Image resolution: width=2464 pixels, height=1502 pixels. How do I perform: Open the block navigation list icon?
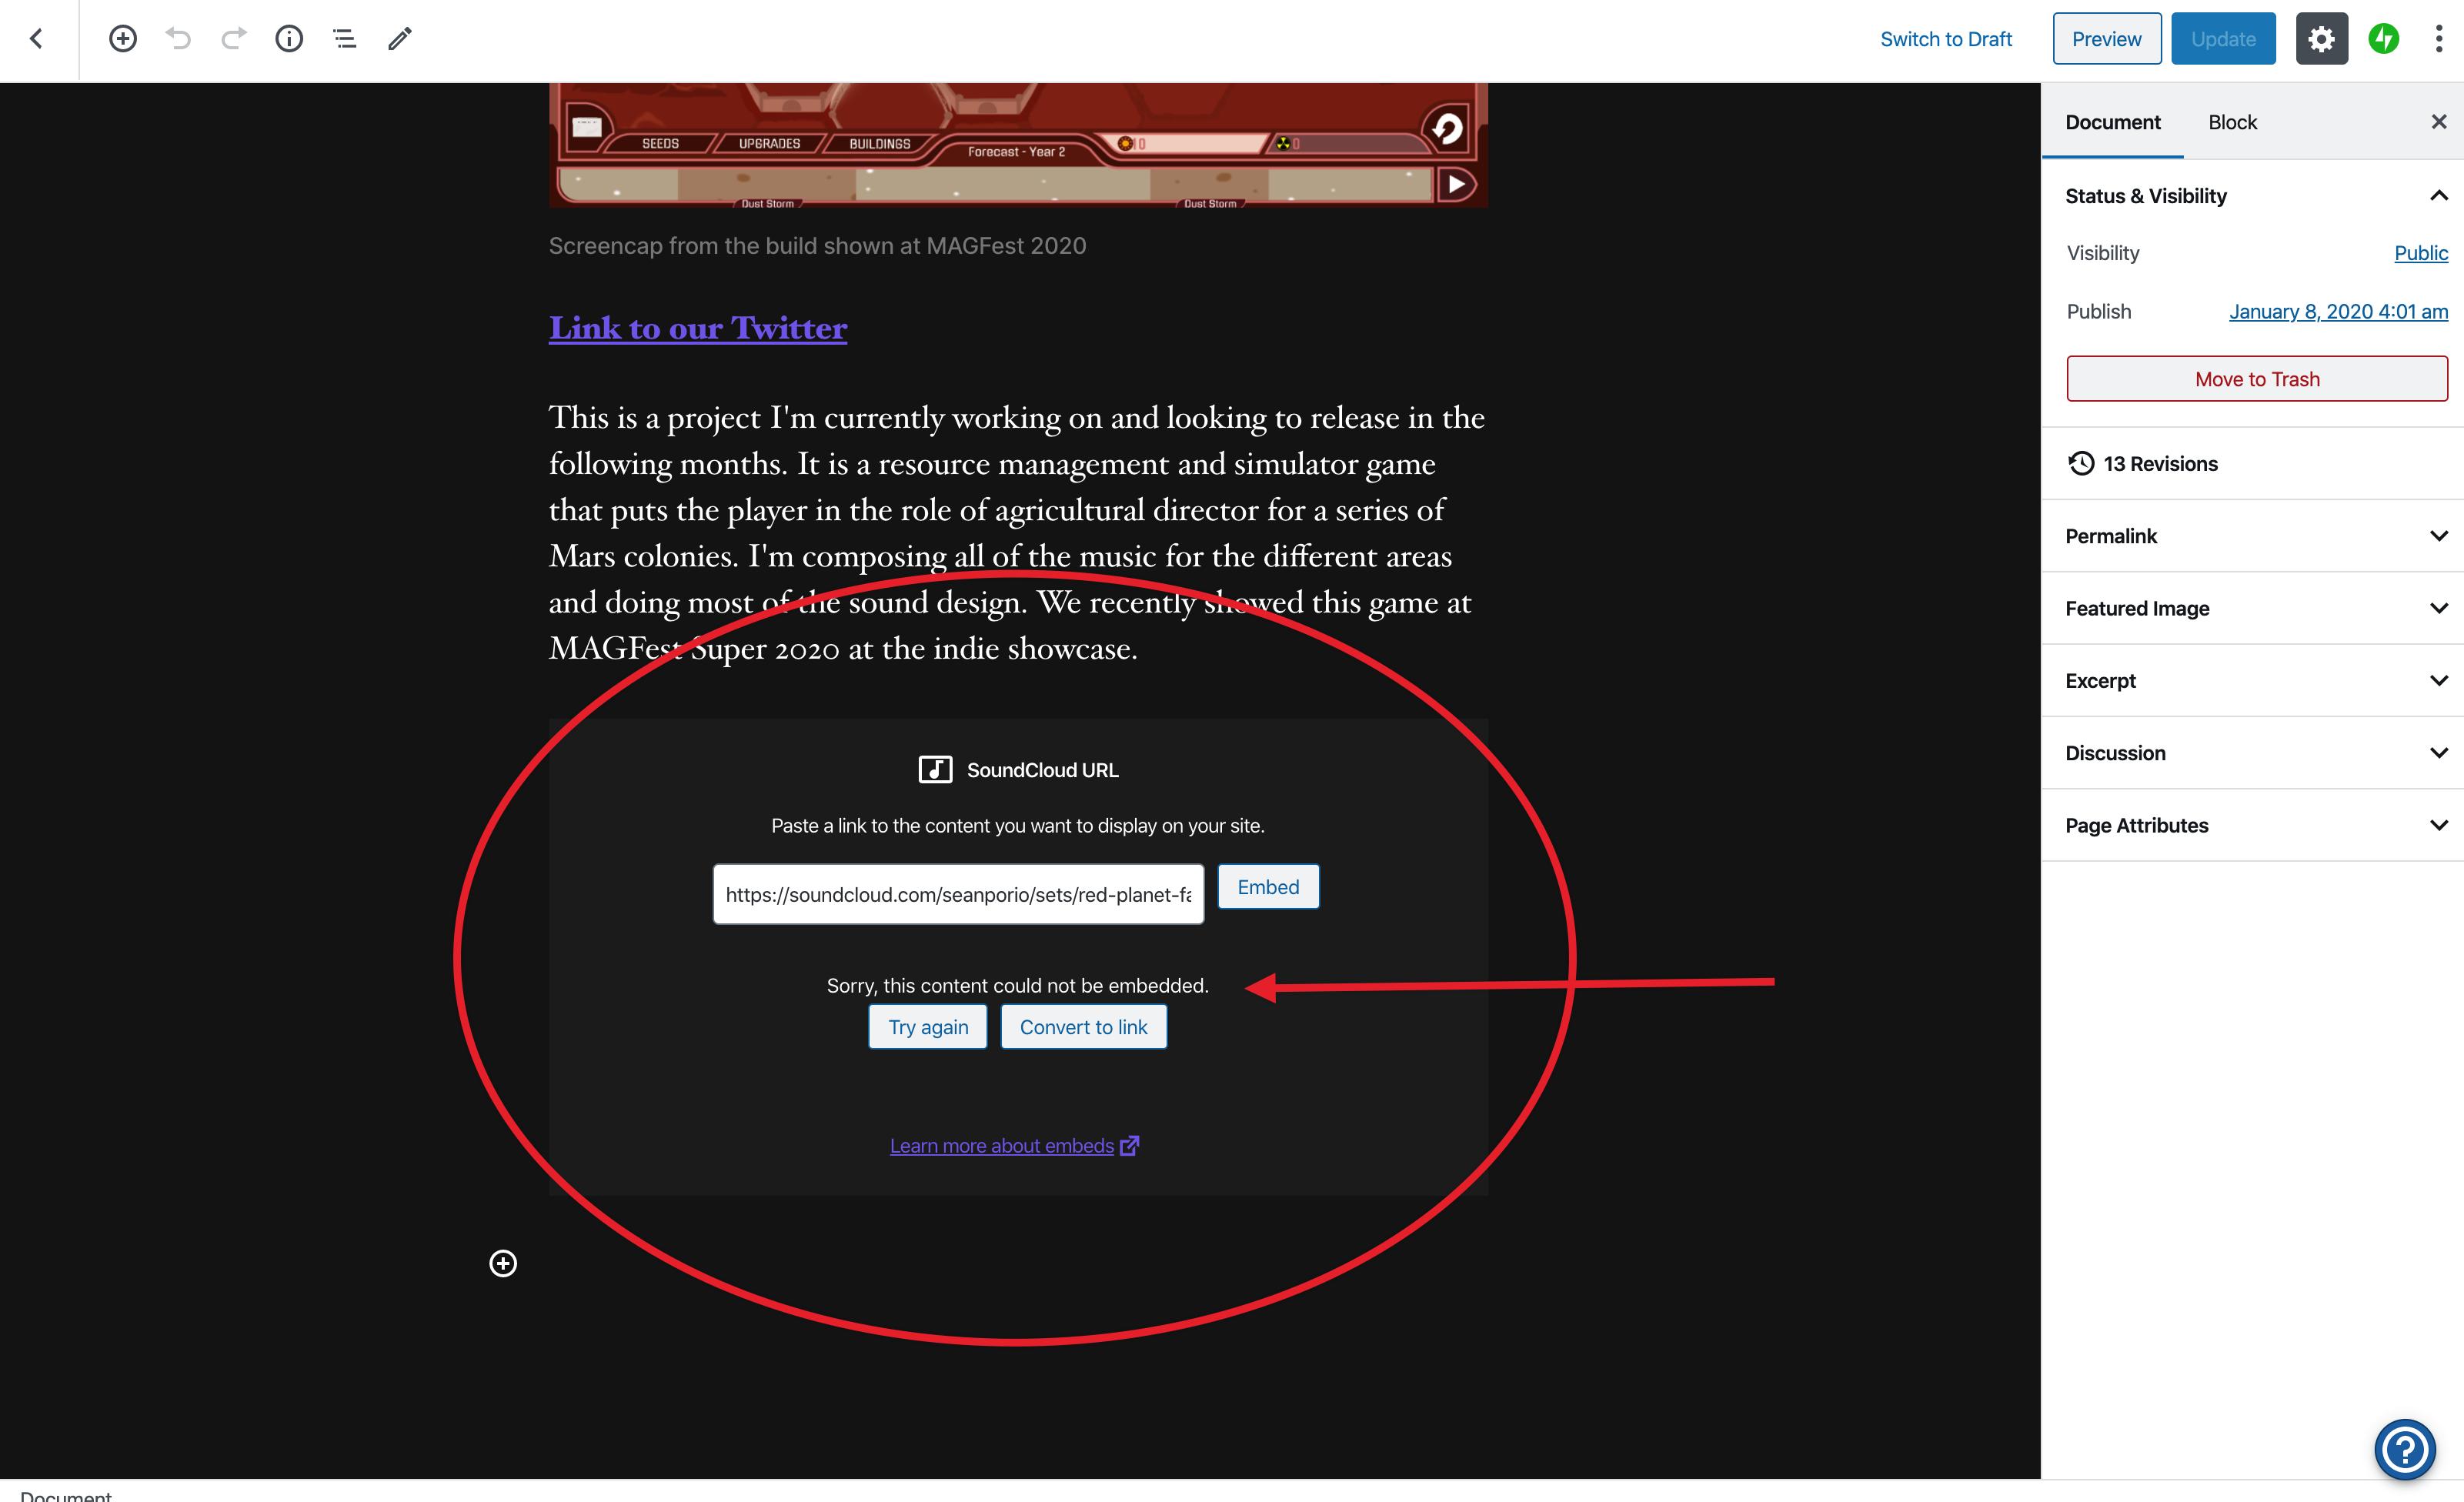pos(344,38)
